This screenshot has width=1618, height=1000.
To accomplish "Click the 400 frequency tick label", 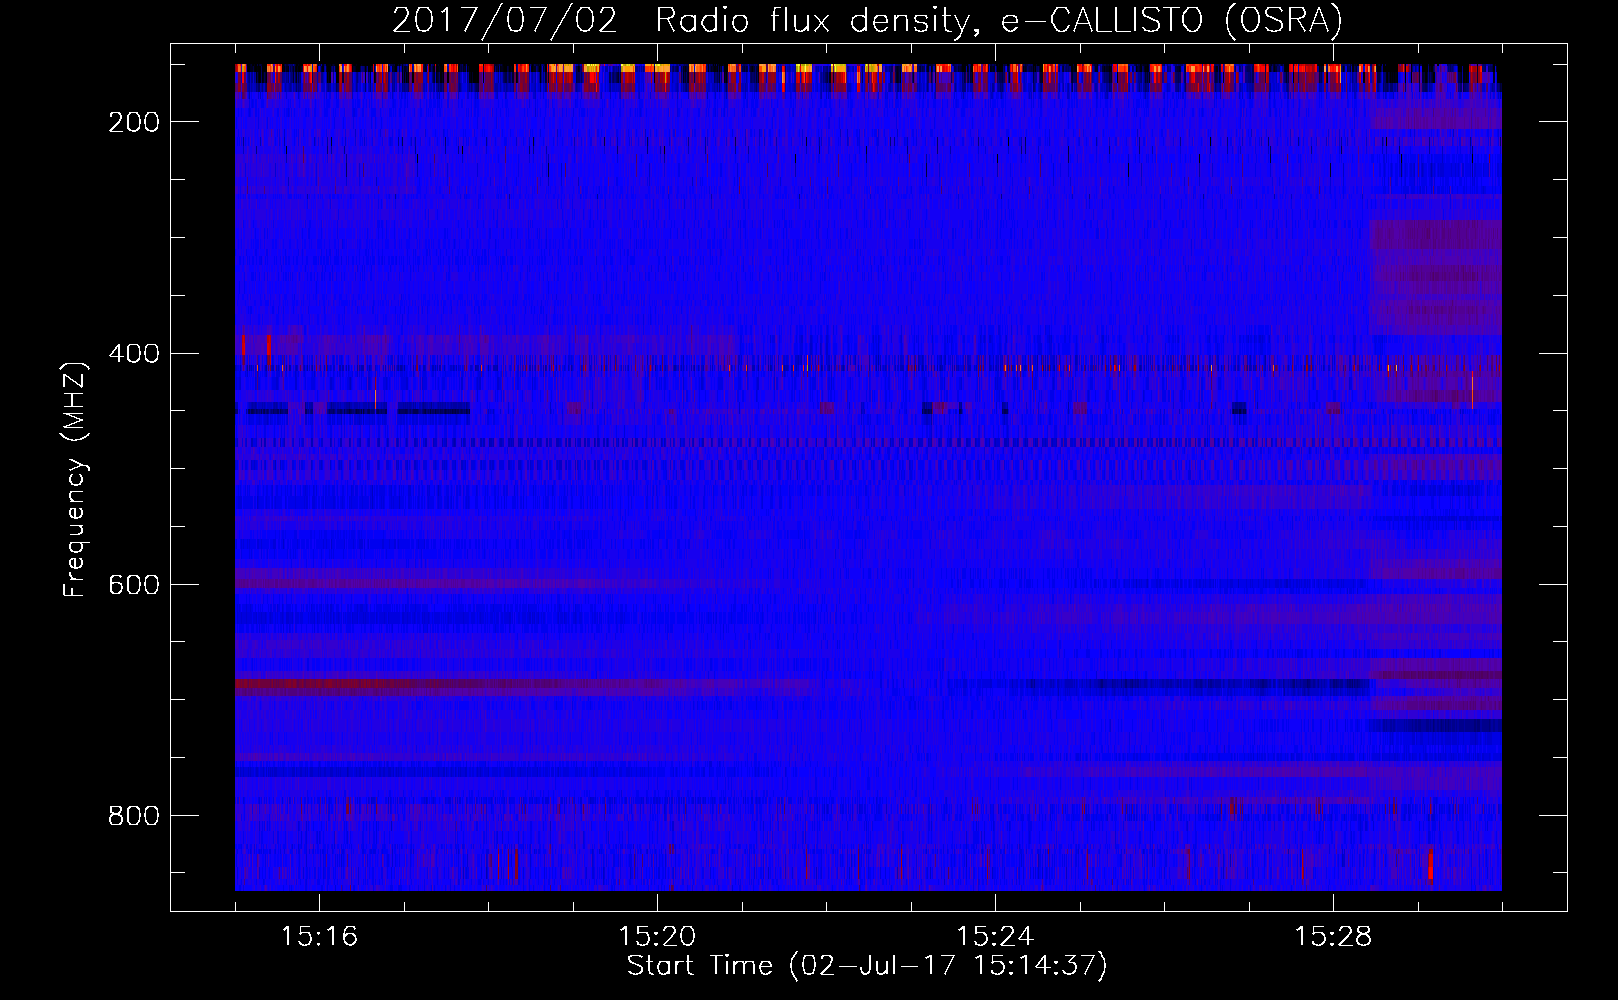I will (x=133, y=354).
